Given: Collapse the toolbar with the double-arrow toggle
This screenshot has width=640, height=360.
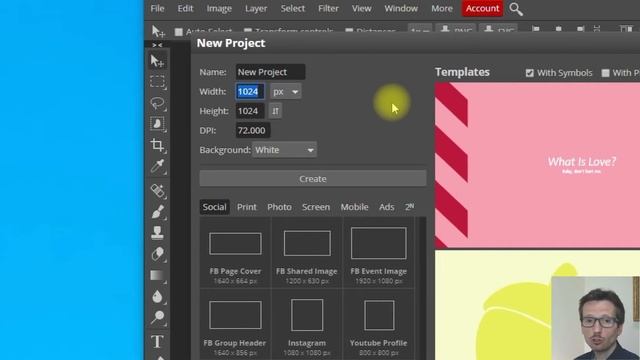Looking at the screenshot, I should click(x=157, y=45).
